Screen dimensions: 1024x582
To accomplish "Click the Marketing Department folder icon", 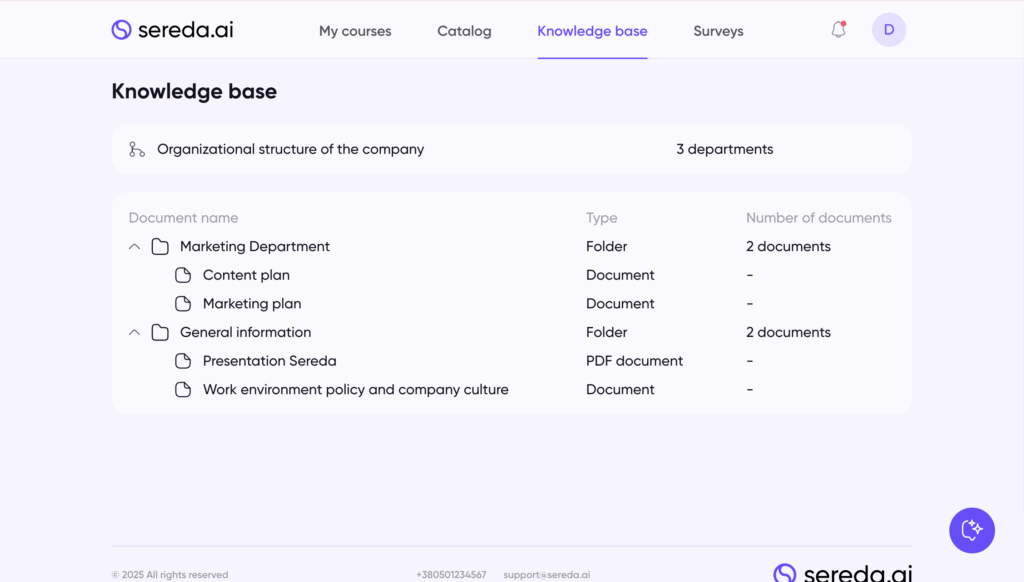I will (x=160, y=247).
